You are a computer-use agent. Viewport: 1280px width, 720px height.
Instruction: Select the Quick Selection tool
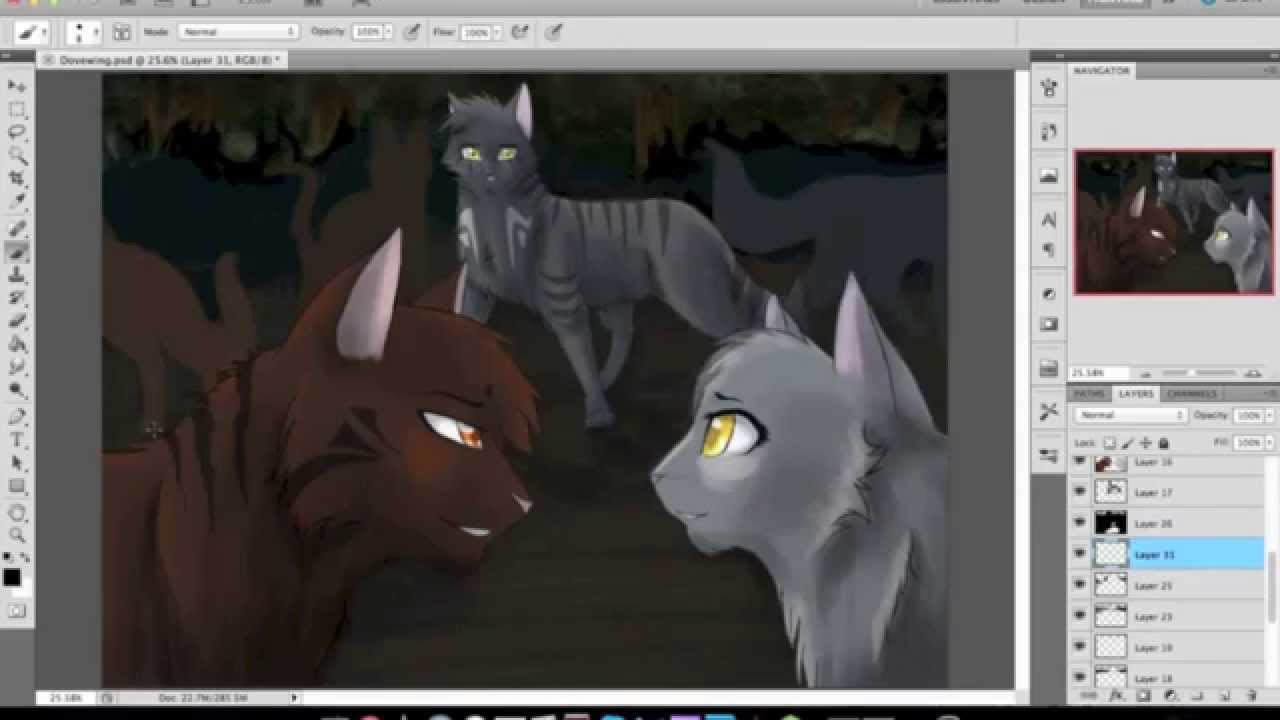pos(17,155)
